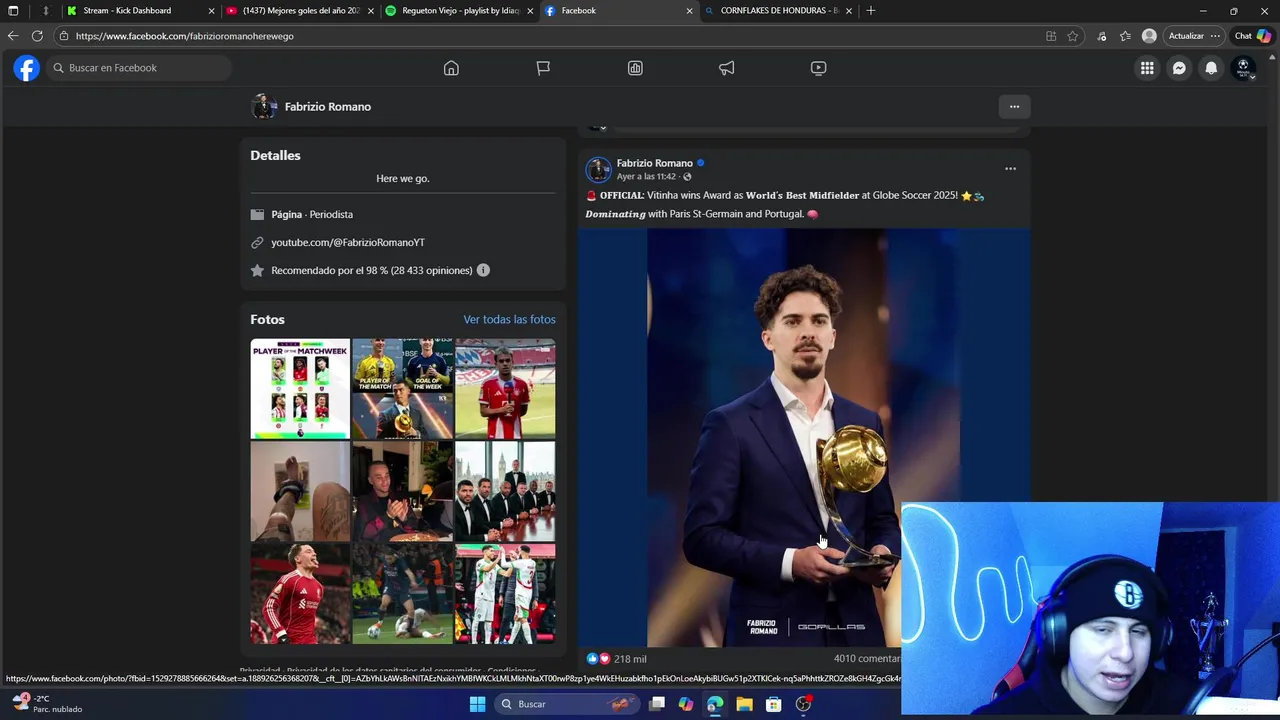
Task: Open the Facebook menu grid icon
Action: click(x=1147, y=68)
